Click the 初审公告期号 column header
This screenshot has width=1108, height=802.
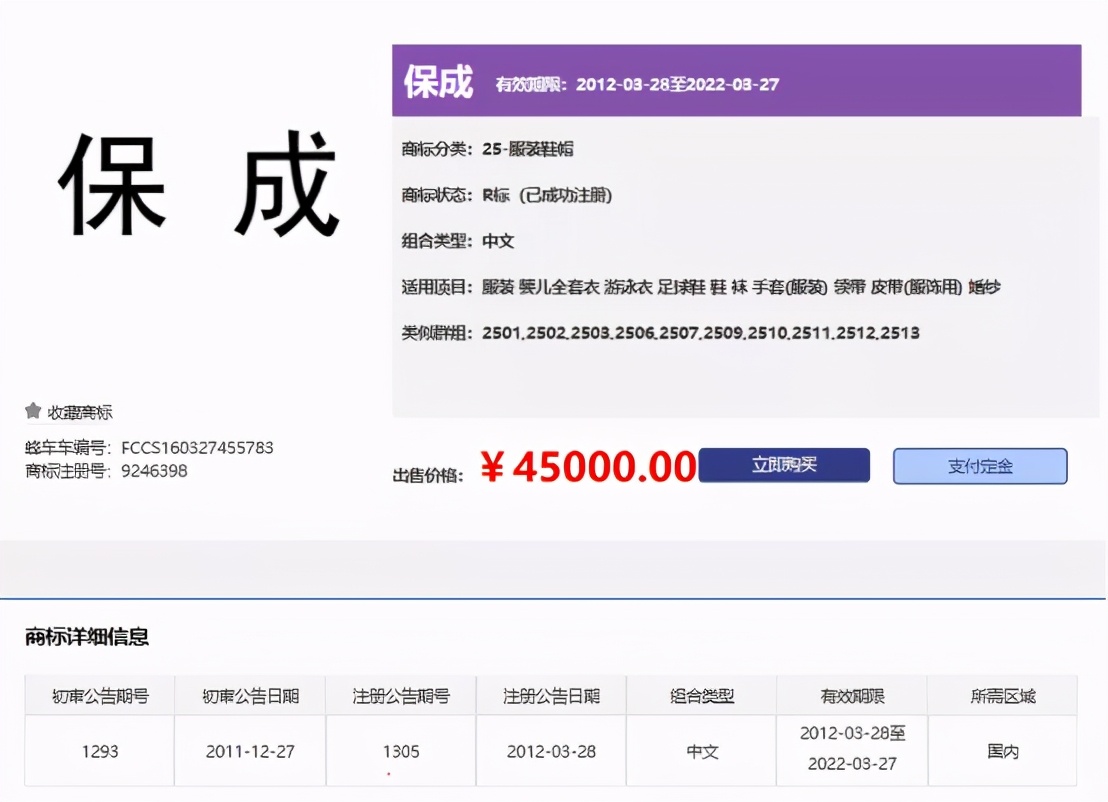pyautogui.click(x=98, y=695)
